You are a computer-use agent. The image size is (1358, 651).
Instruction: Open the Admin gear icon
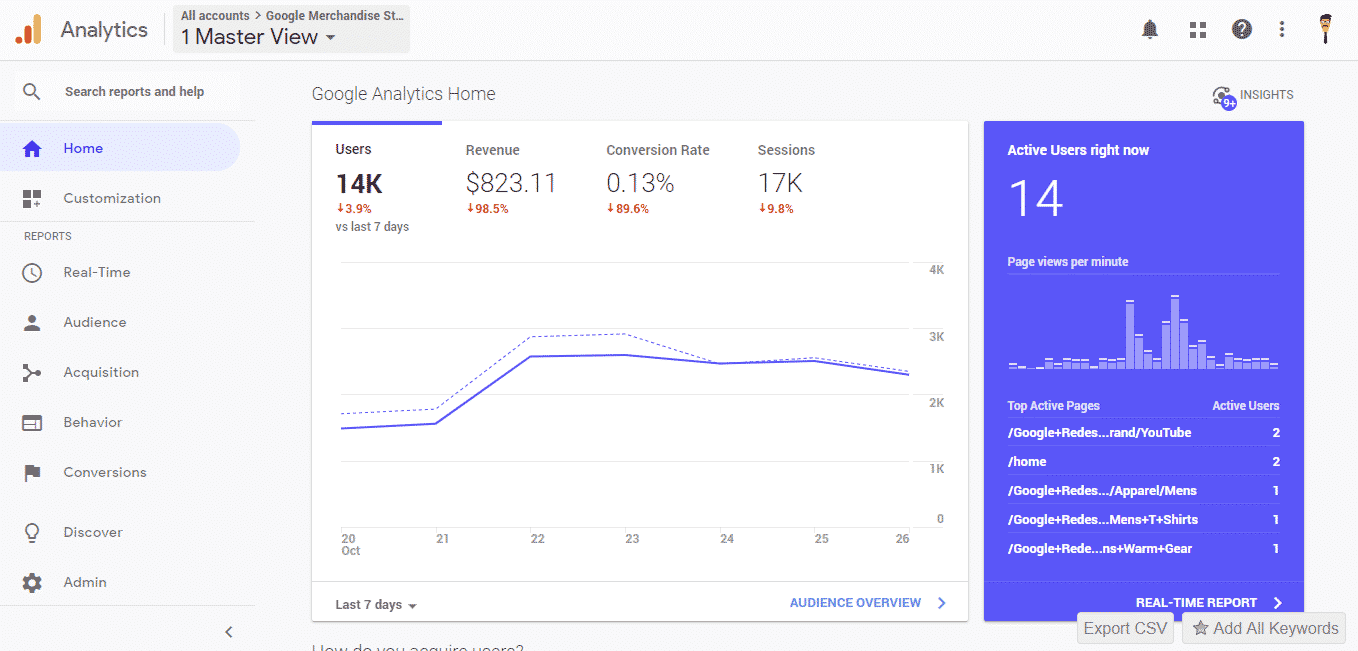(31, 582)
